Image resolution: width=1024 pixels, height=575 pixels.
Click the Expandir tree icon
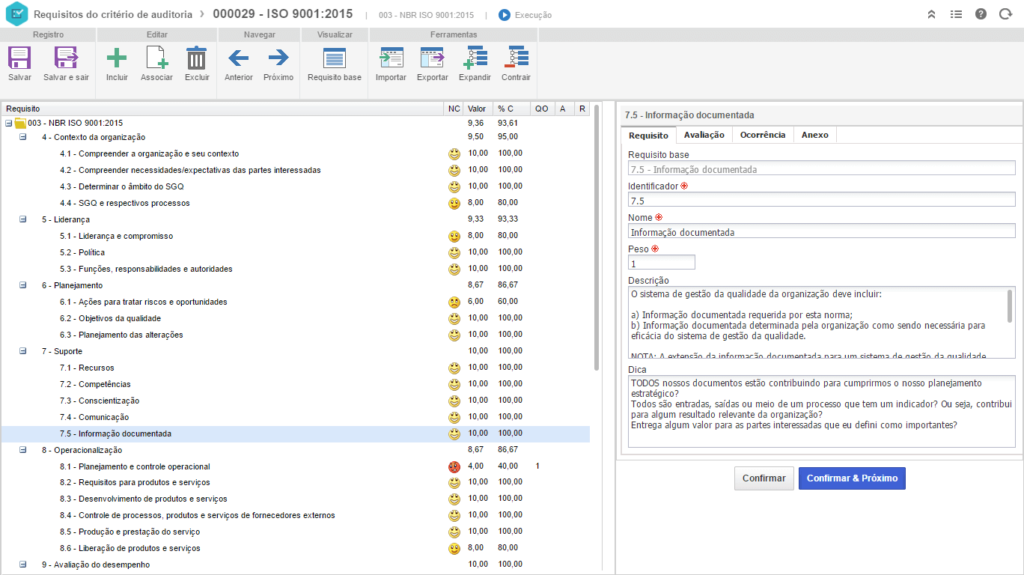[474, 58]
